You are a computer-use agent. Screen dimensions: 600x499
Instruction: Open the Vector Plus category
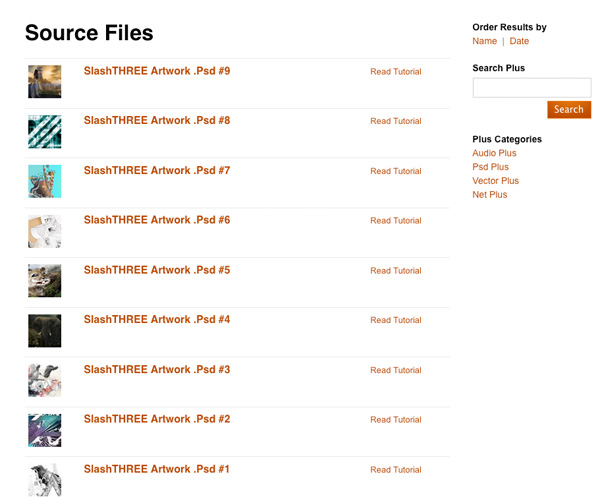coord(496,181)
